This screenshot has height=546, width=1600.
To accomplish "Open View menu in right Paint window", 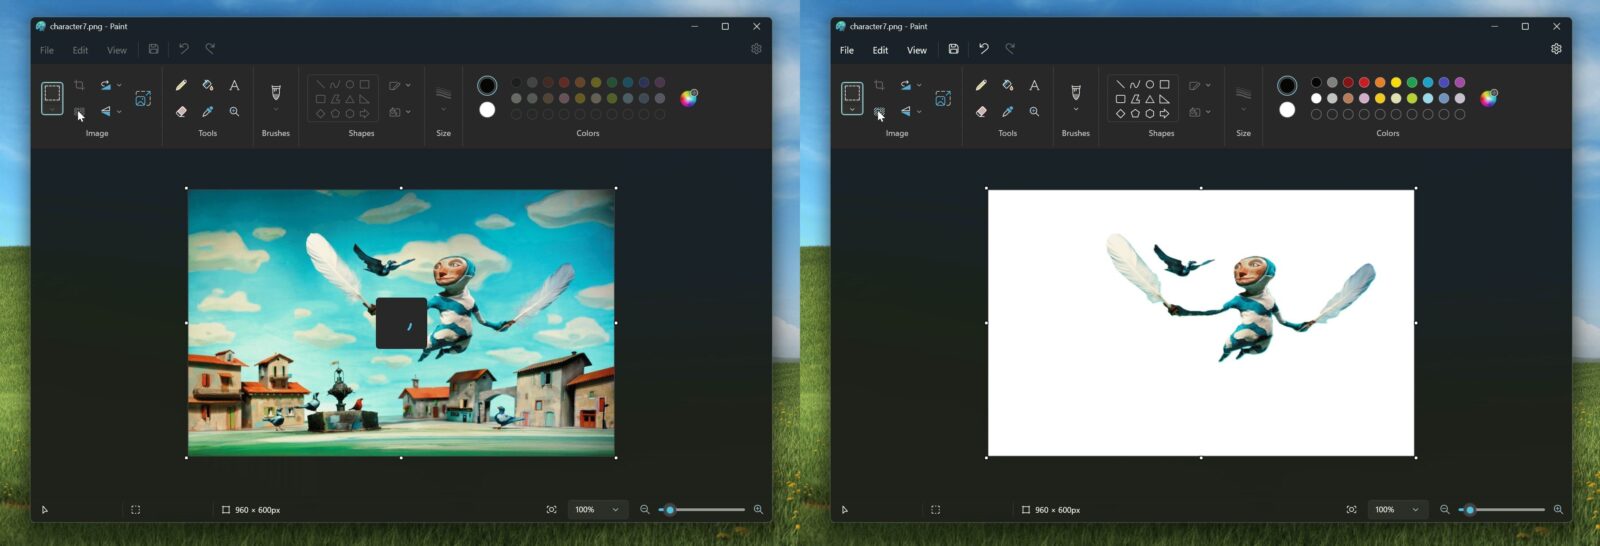I will (916, 50).
